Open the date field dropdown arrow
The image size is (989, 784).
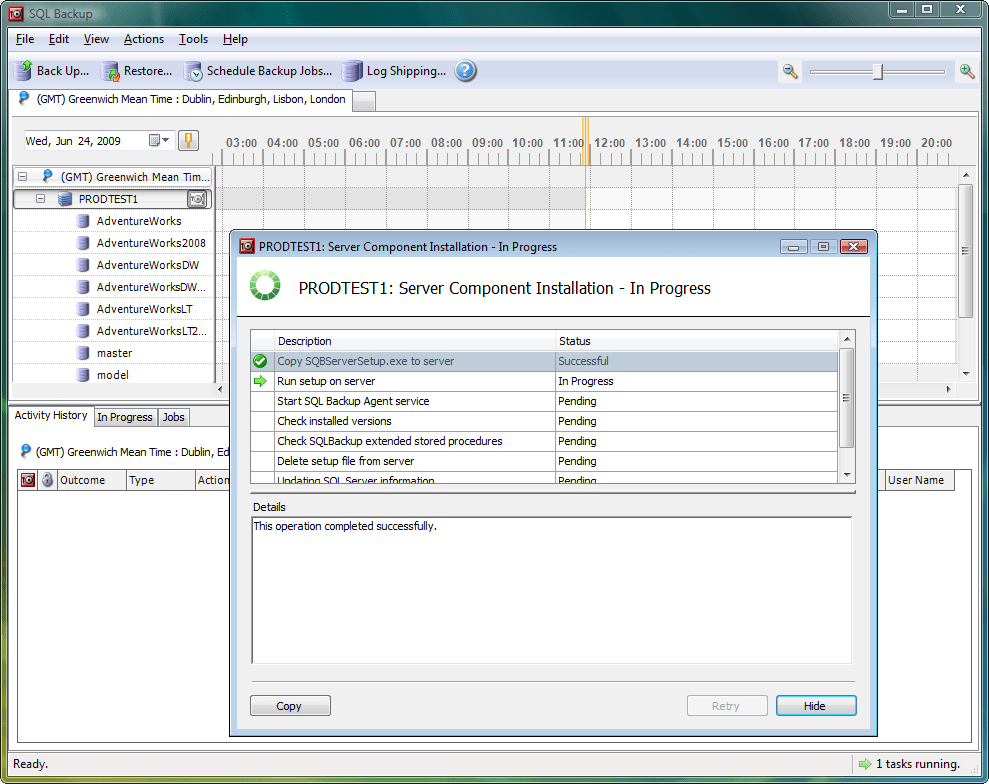(166, 140)
